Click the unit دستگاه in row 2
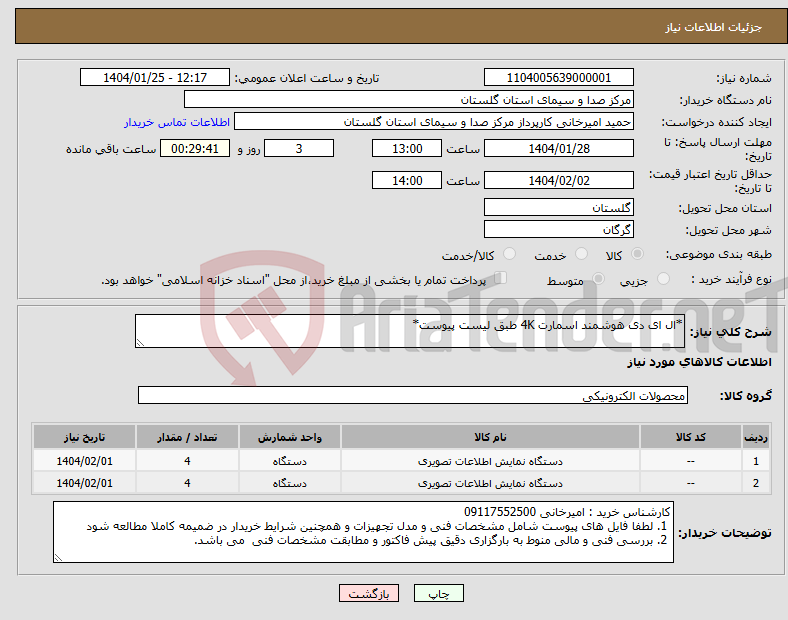This screenshot has height=620, width=788. point(289,483)
